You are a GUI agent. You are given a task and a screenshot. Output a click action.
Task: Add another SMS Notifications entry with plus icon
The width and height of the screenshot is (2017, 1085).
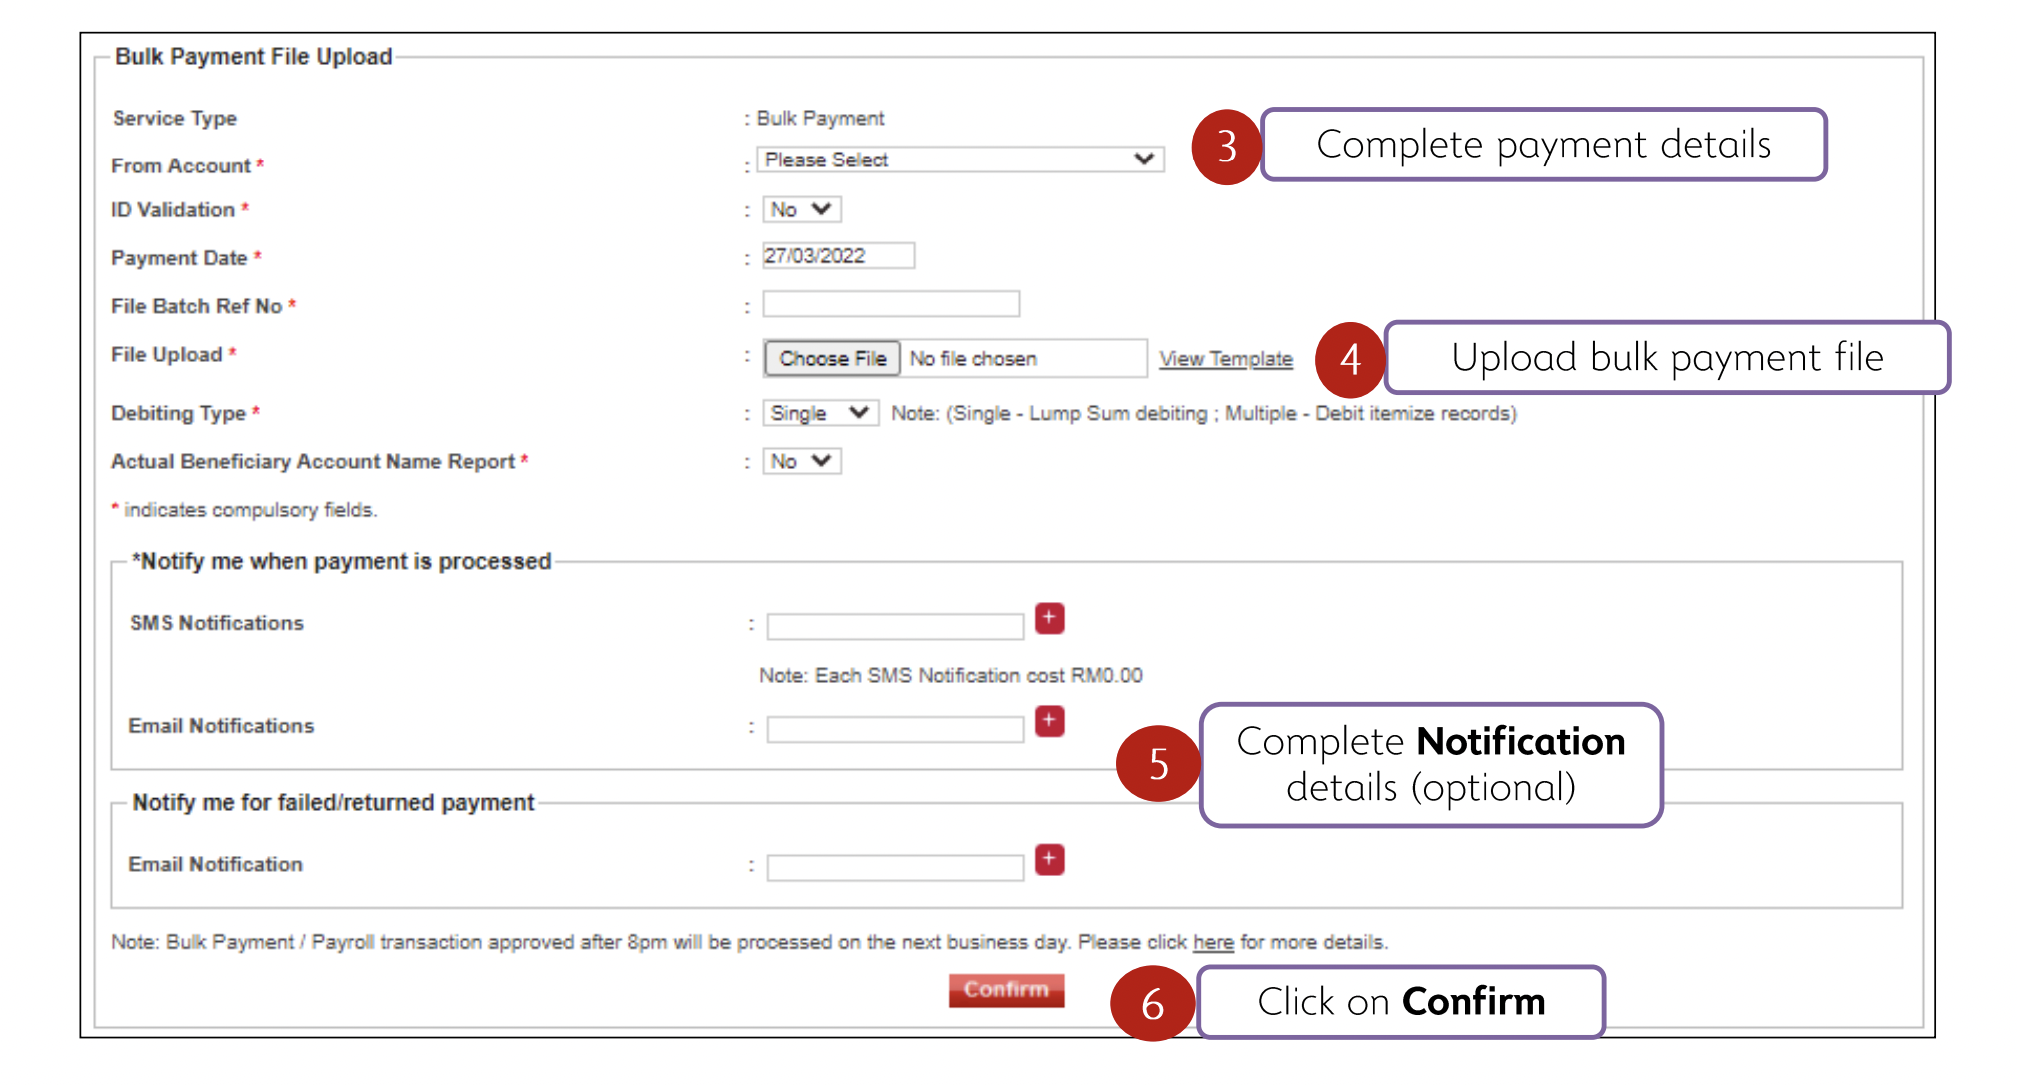(1049, 619)
